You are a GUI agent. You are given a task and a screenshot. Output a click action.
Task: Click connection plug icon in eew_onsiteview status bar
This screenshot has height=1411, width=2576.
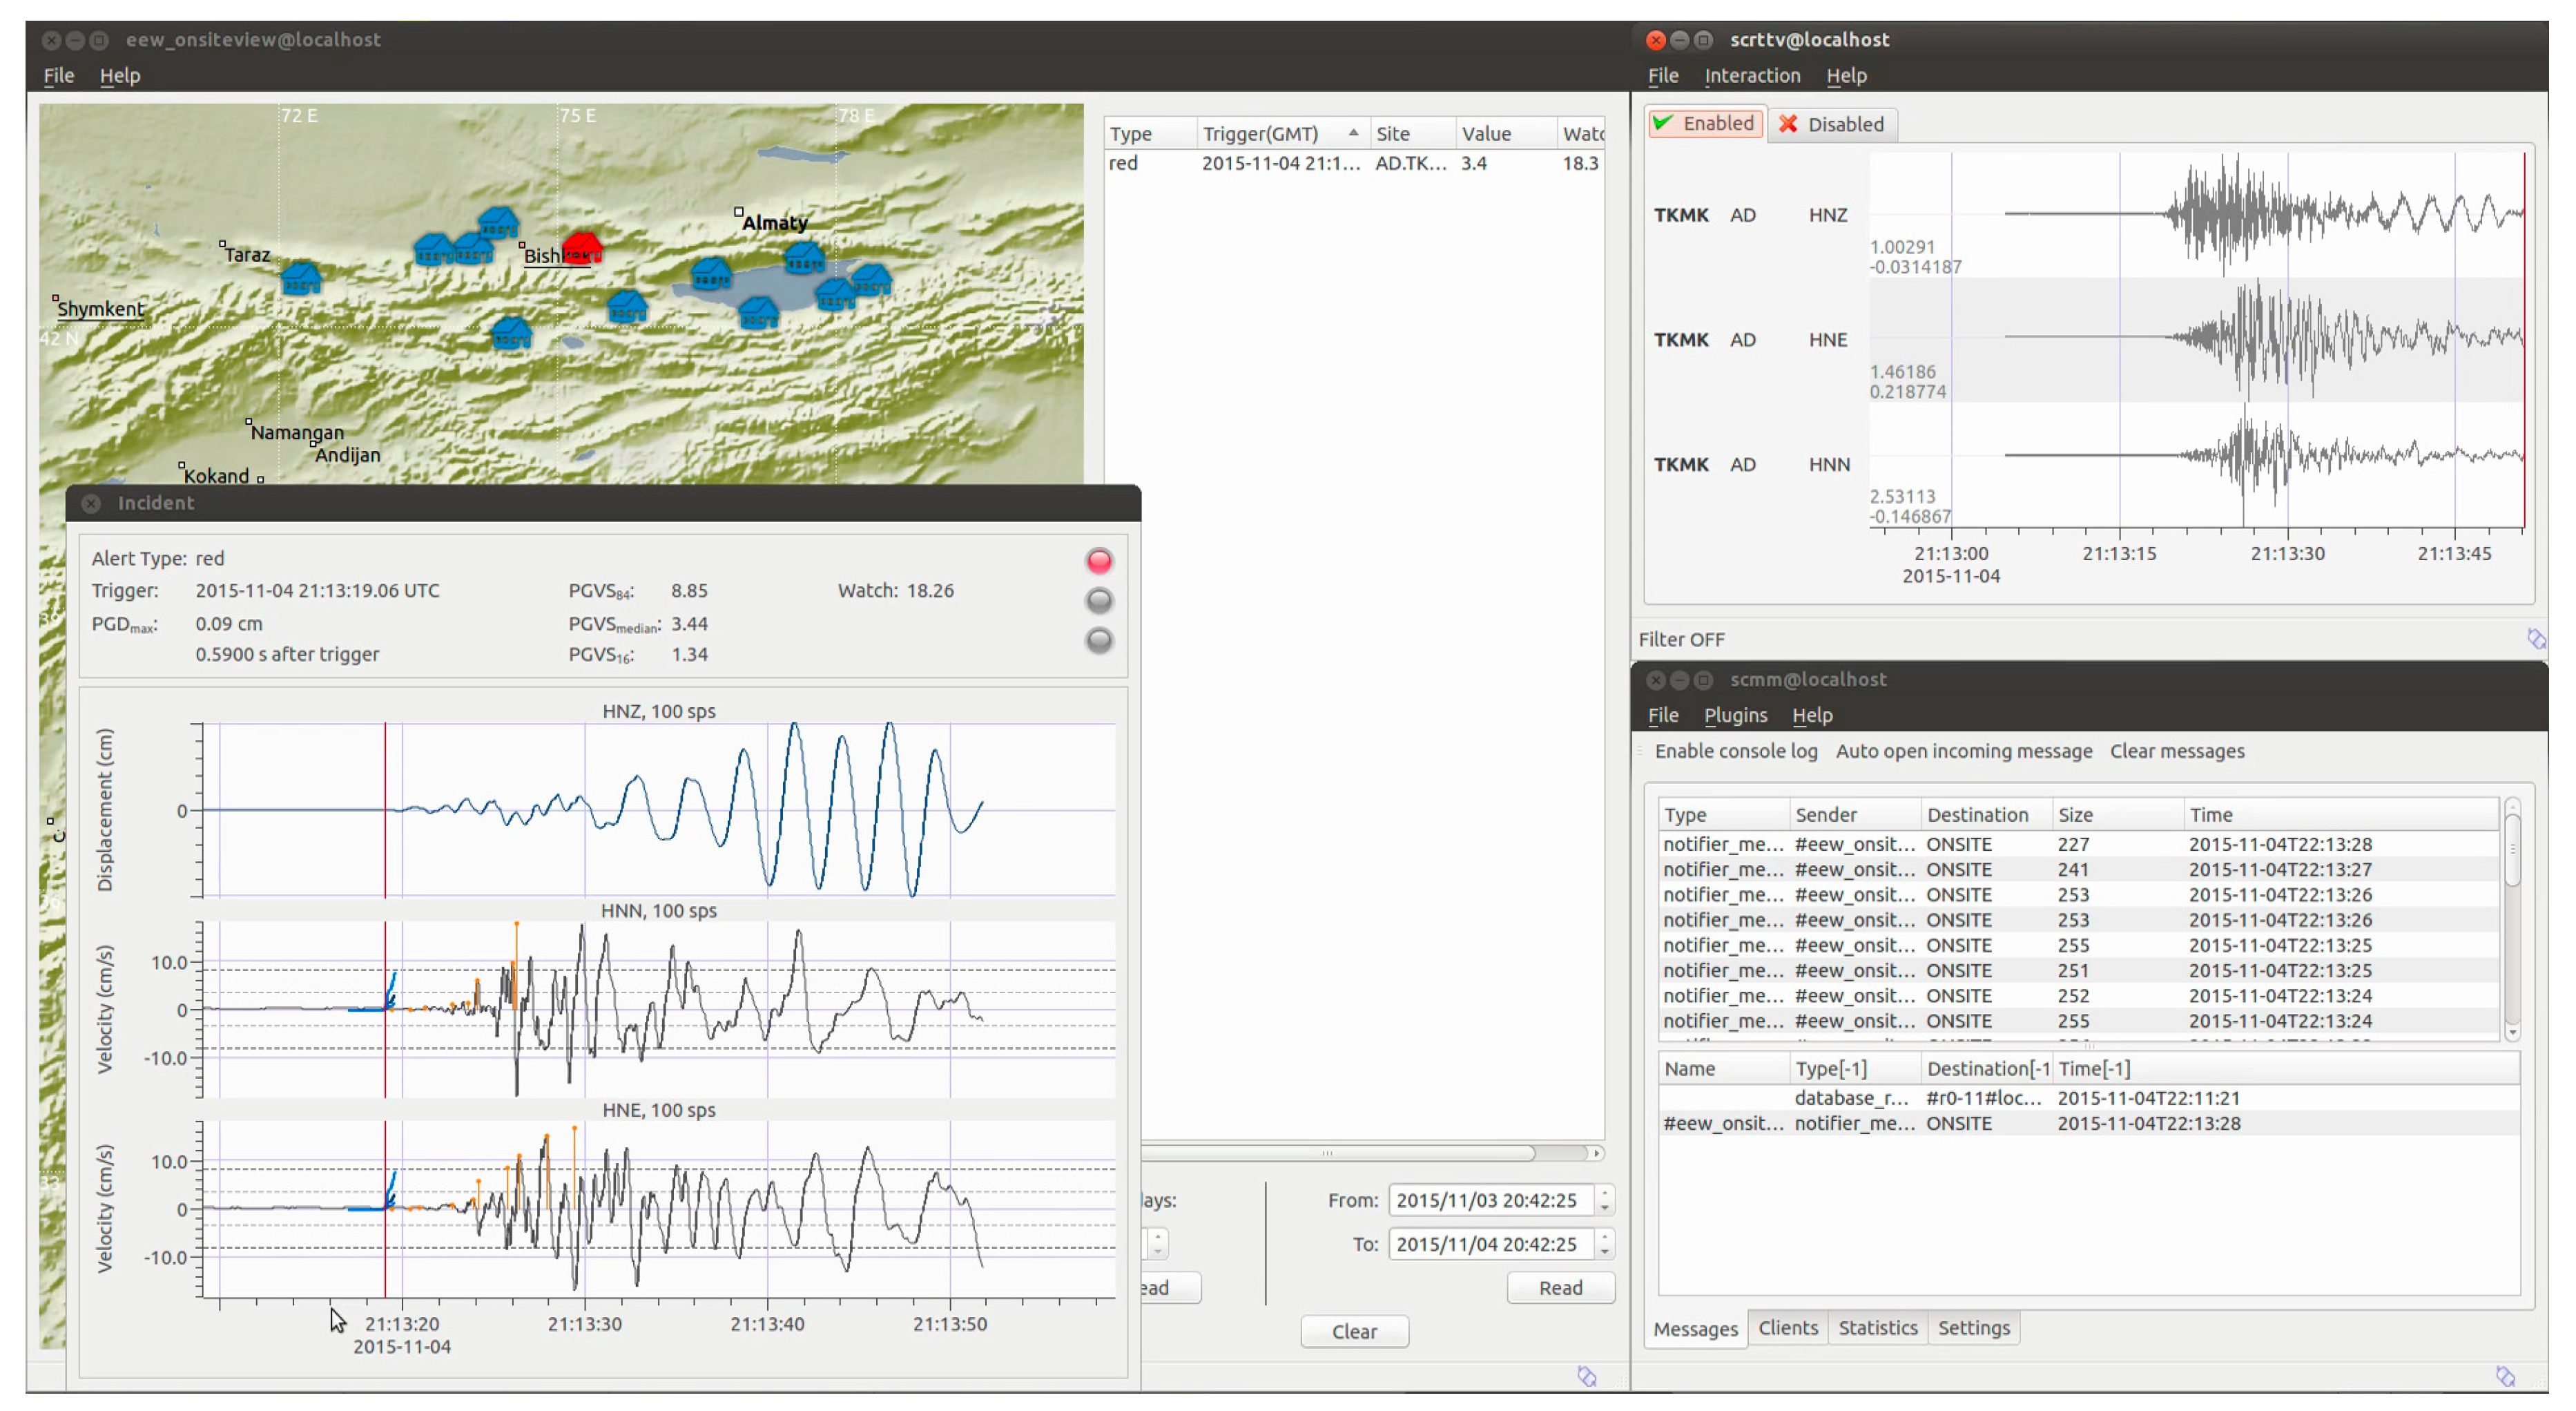pos(1586,1376)
